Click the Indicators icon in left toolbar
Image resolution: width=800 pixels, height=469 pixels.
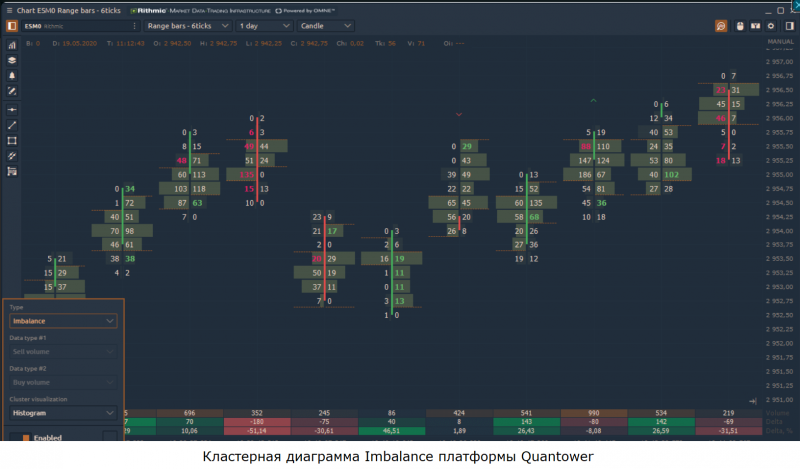click(x=12, y=46)
